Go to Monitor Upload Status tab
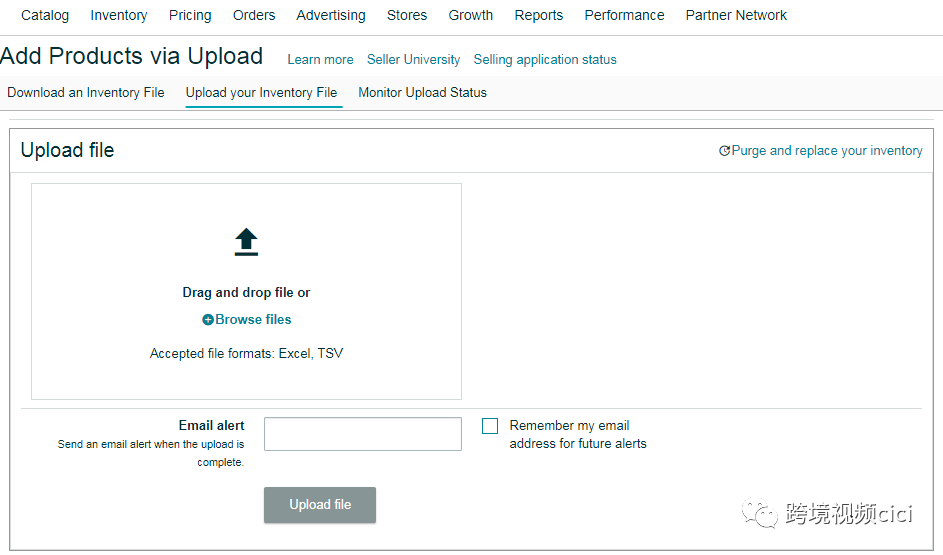Screen dimensions: 943x555 422,93
